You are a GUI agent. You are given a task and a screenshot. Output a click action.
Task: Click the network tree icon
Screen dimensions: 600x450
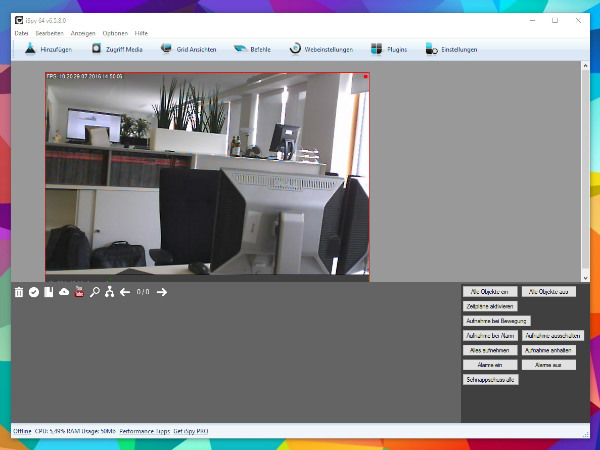pos(109,292)
